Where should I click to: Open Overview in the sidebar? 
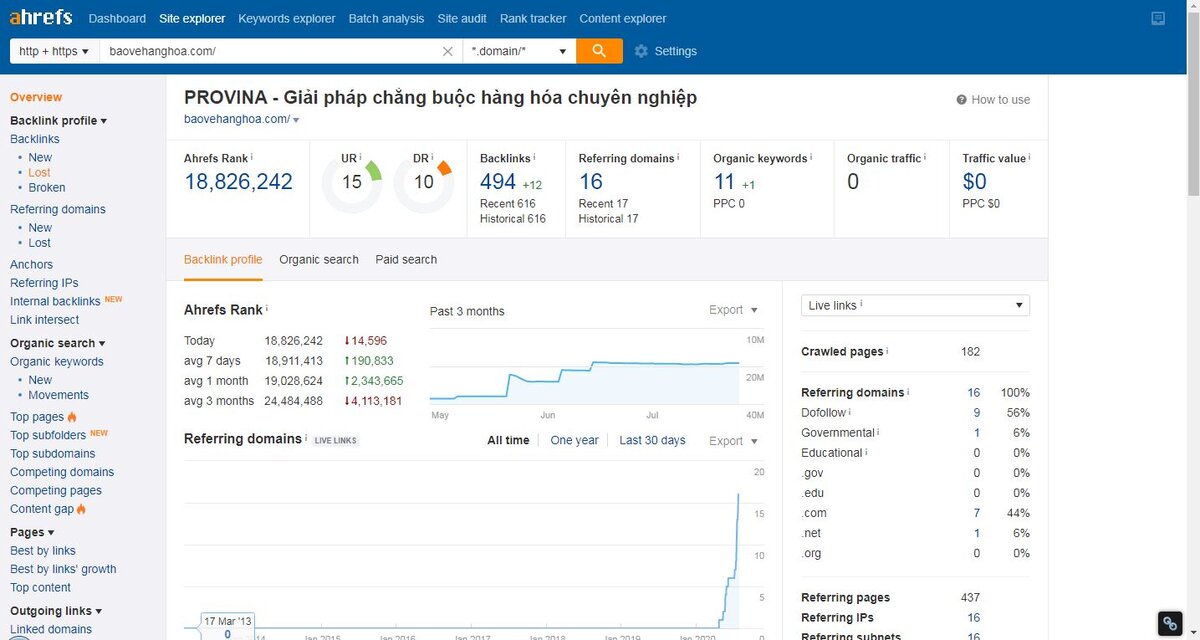point(36,97)
